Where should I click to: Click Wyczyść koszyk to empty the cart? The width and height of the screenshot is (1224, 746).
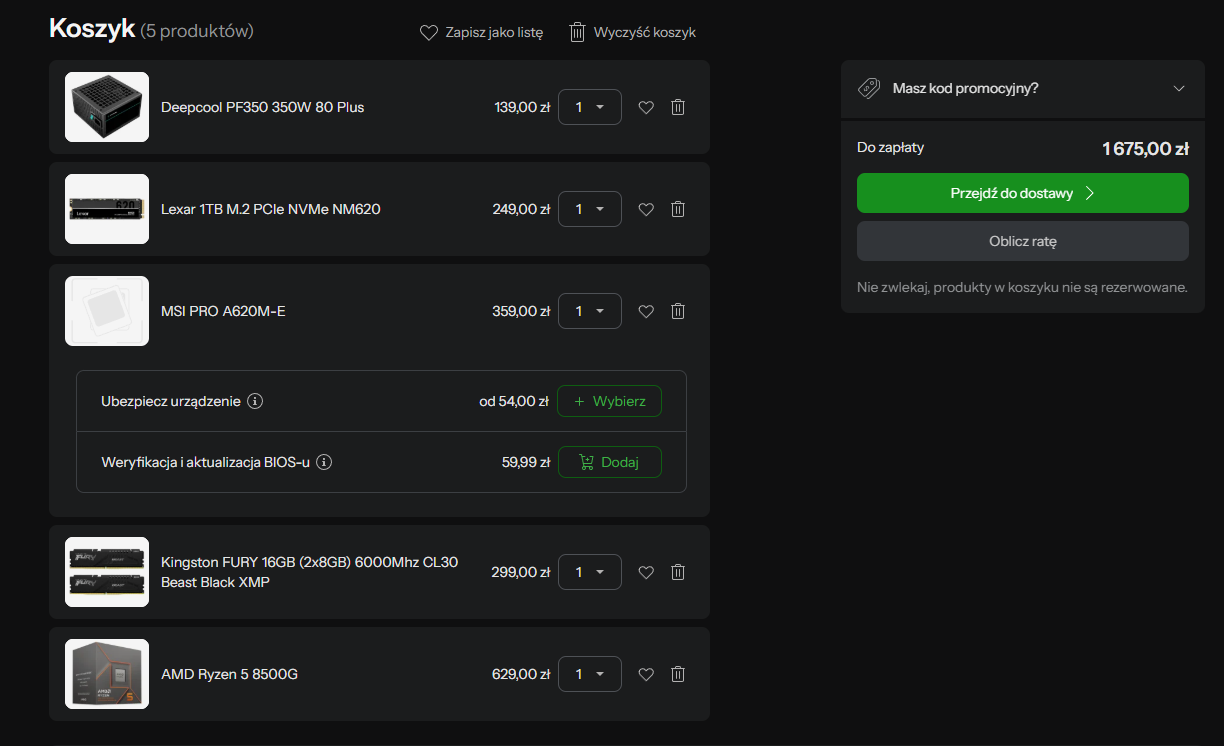coord(632,32)
